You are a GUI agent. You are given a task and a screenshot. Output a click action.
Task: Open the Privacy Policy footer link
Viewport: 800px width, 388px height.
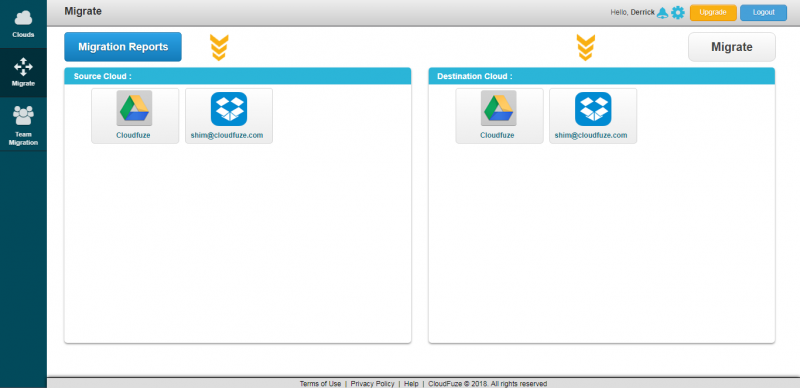coord(372,384)
